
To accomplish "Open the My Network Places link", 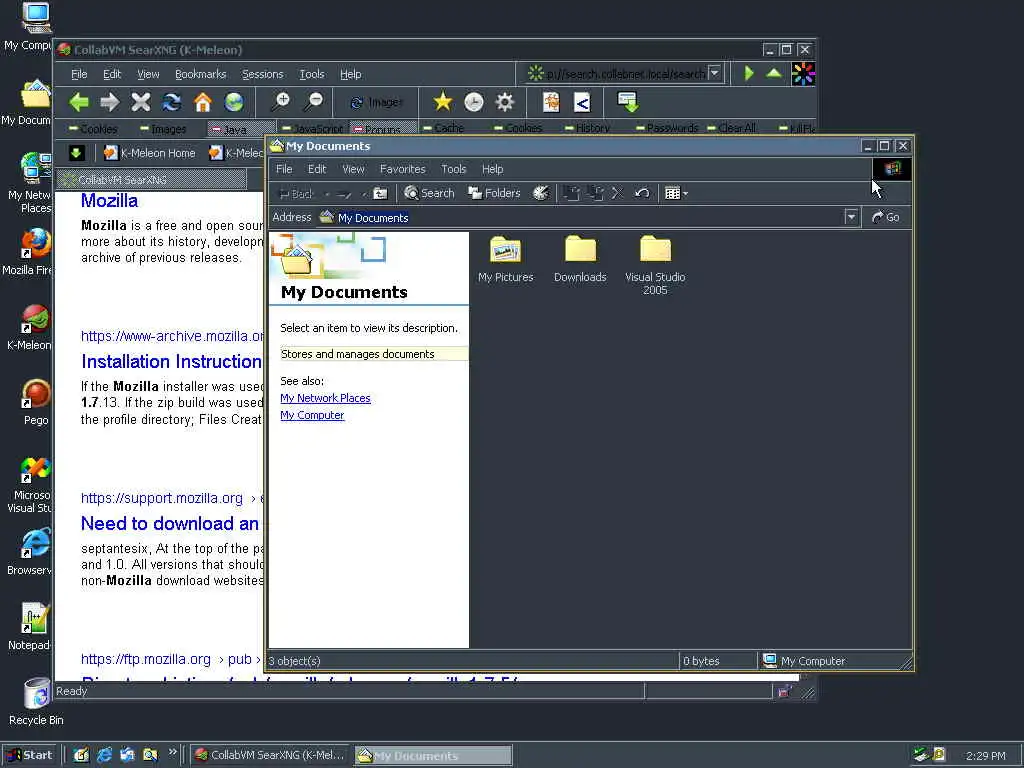I will point(325,398).
